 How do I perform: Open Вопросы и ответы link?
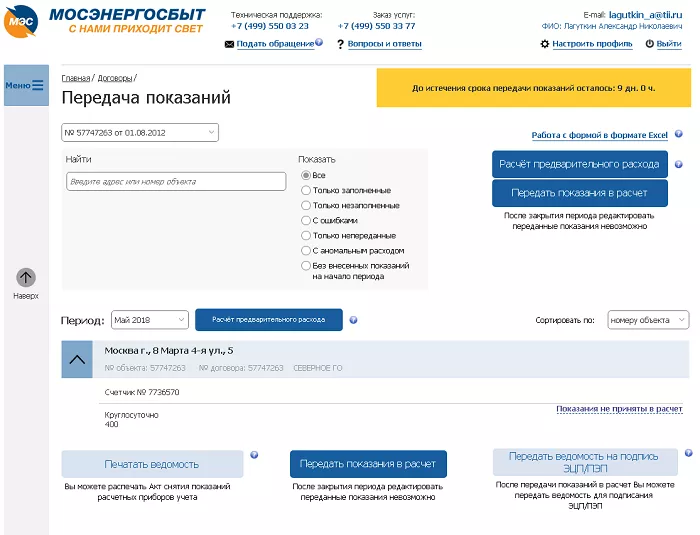[384, 44]
